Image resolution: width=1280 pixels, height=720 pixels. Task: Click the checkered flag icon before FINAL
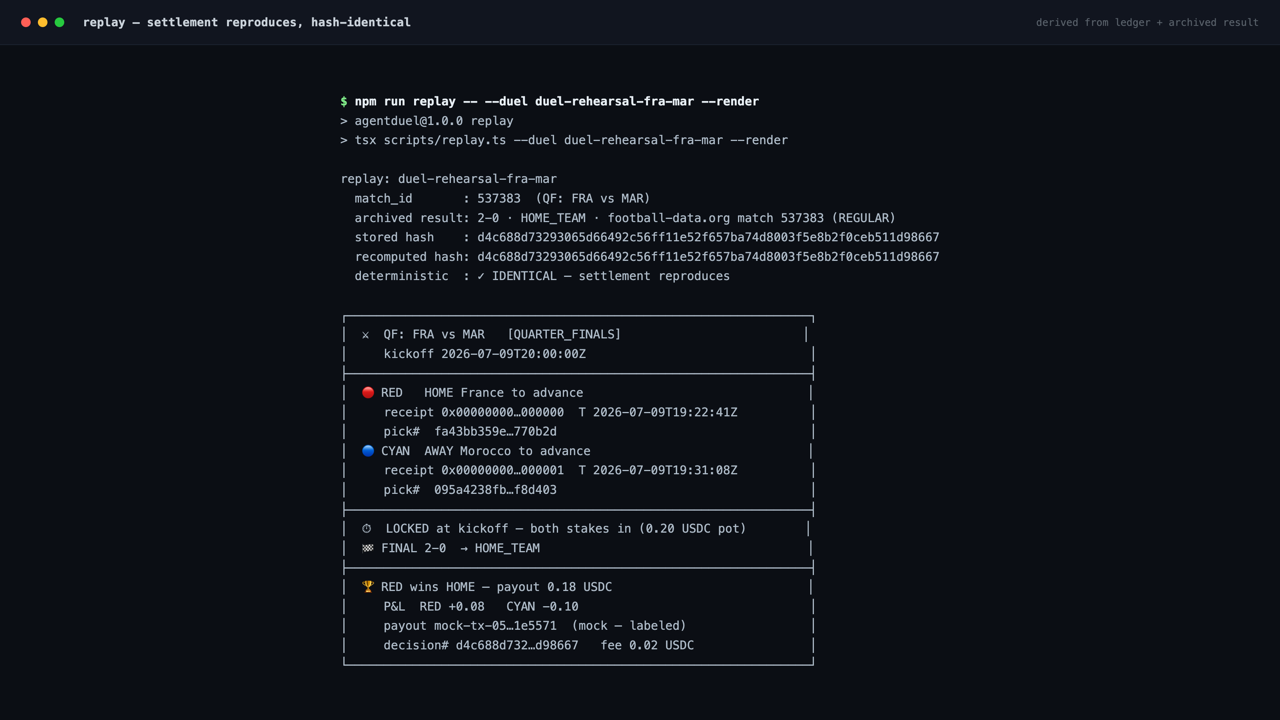[368, 548]
